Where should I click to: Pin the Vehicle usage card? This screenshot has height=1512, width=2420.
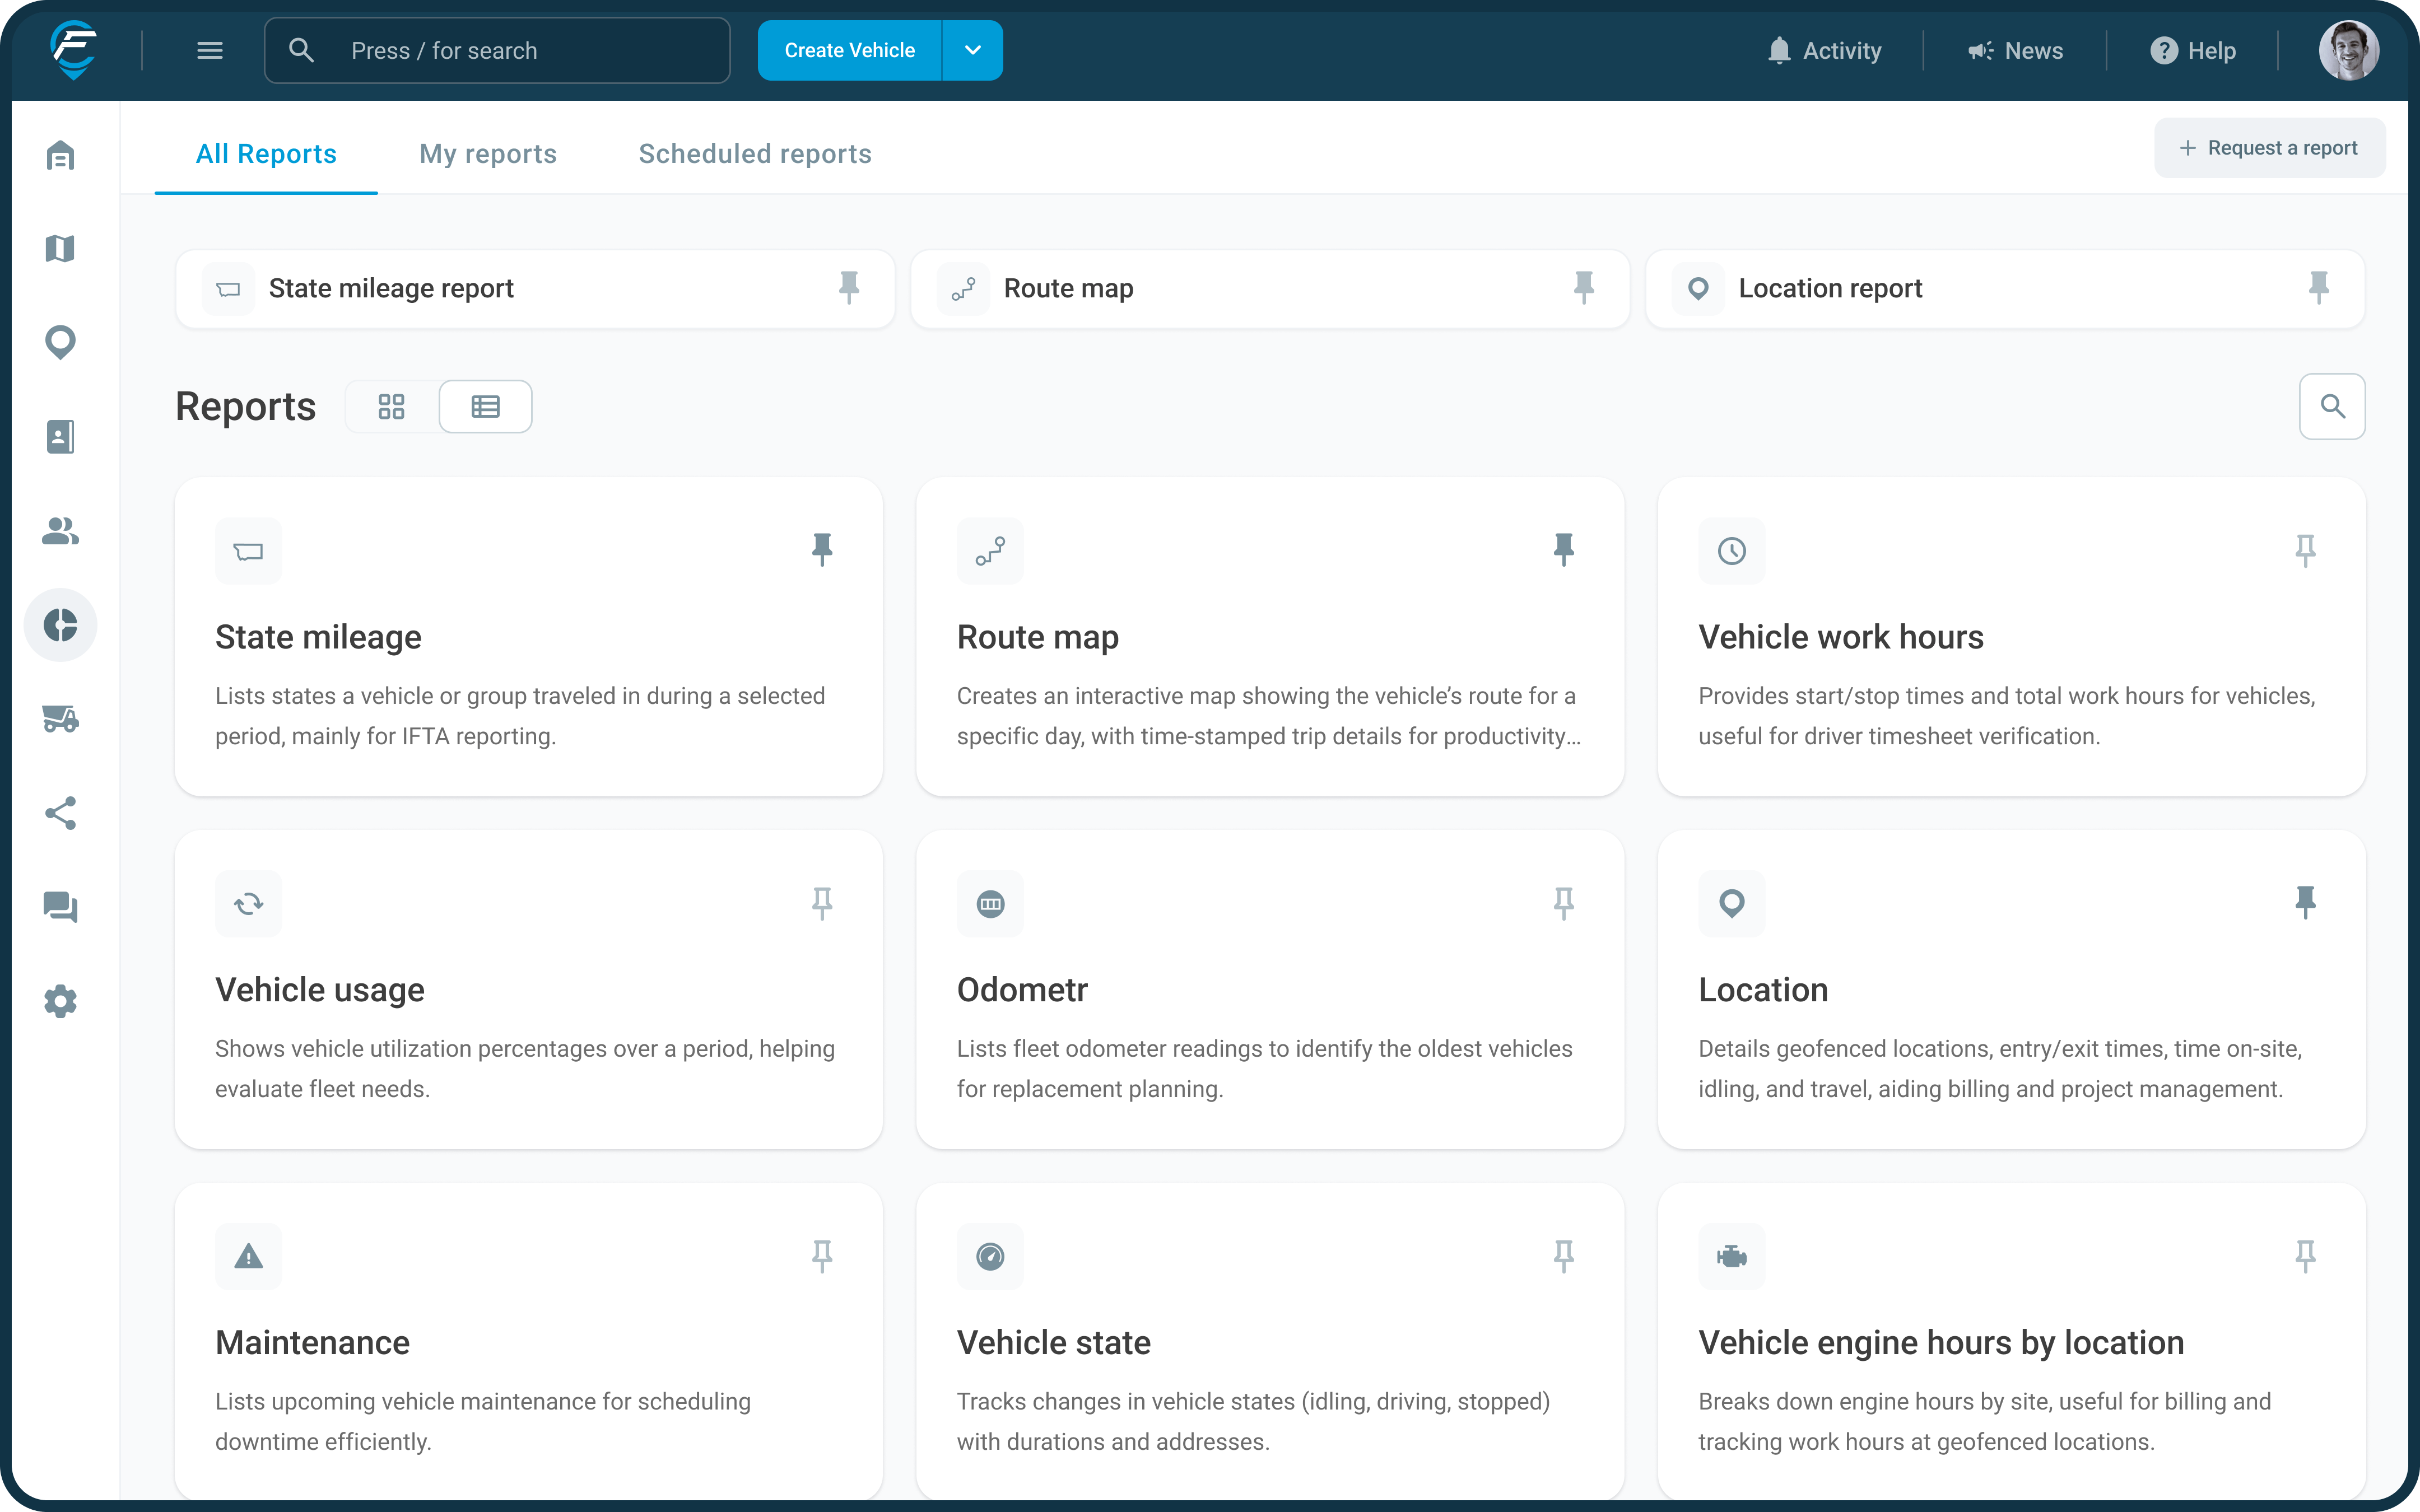pyautogui.click(x=822, y=903)
